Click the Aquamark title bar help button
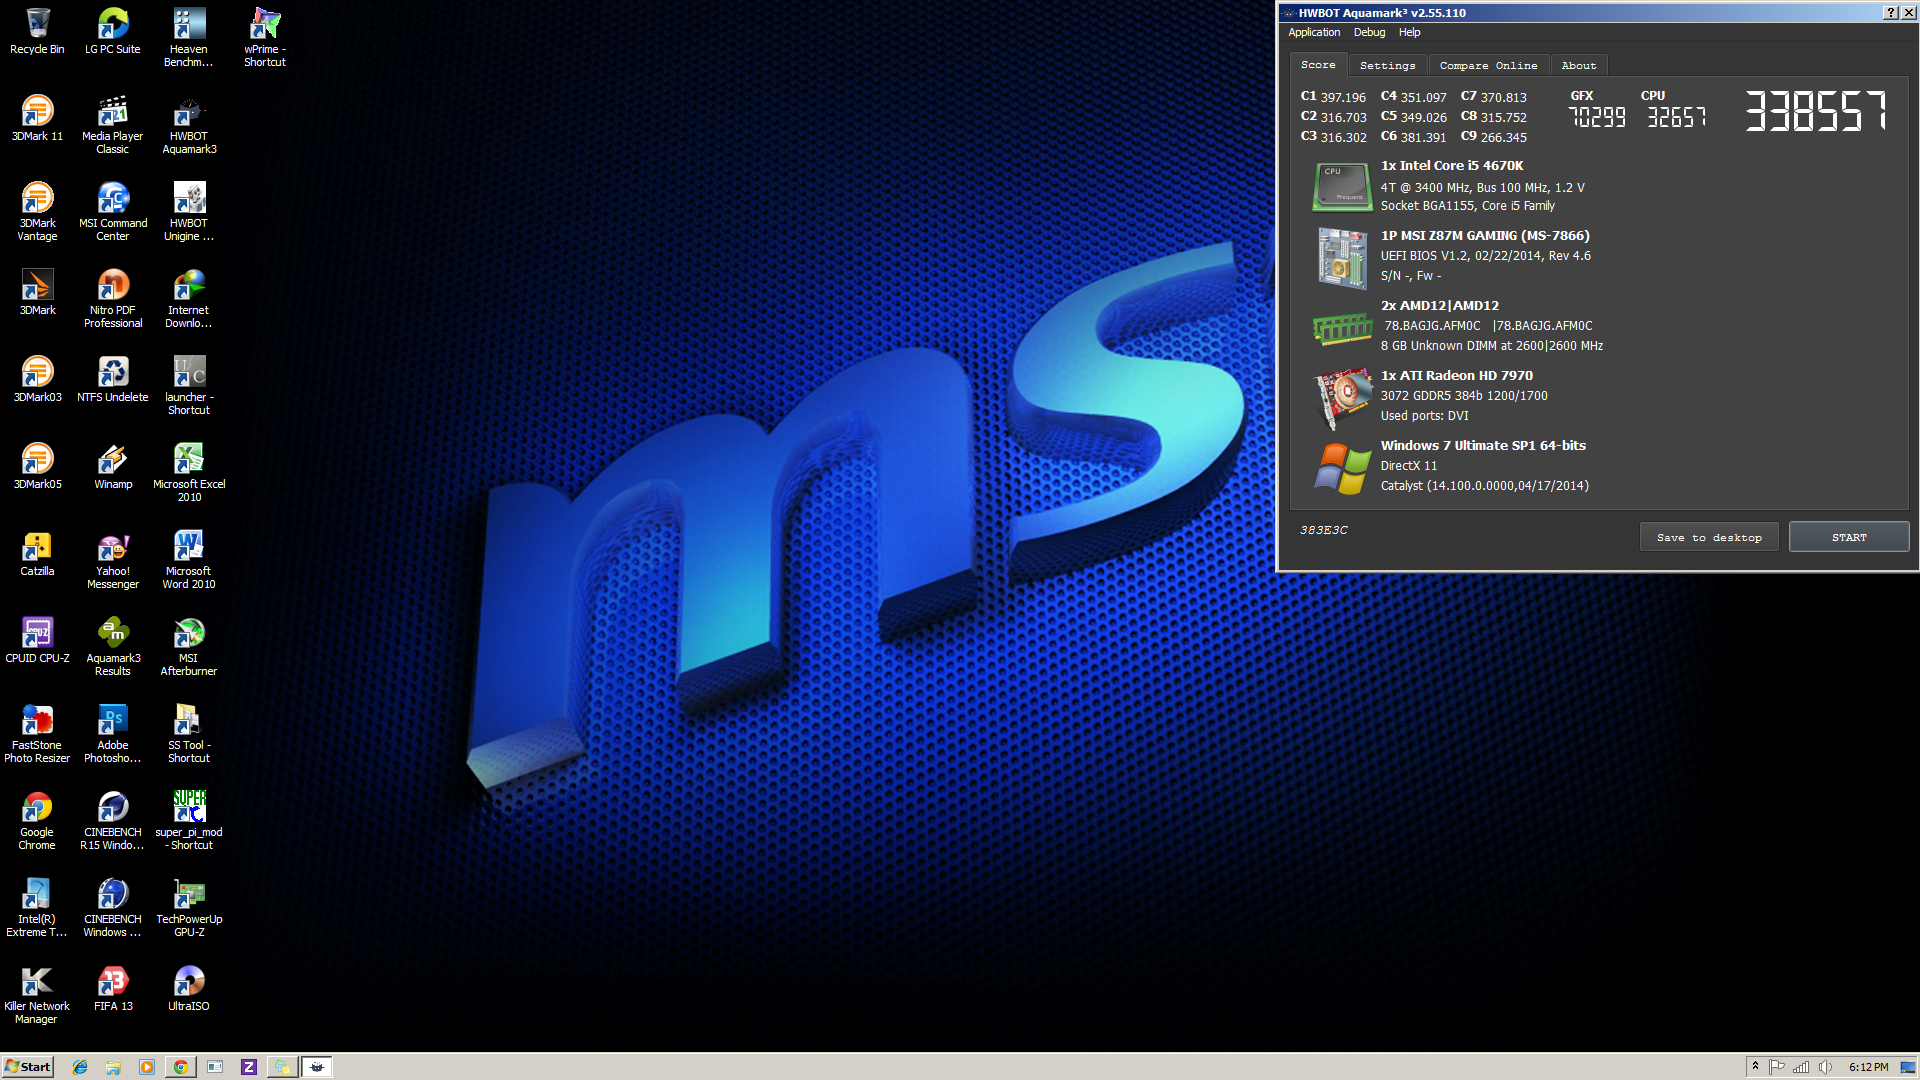Screen dimensions: 1920x1080 click(1890, 13)
